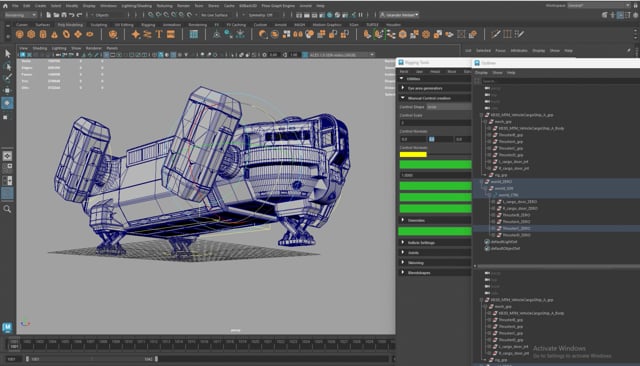
Task: Open the Lighting/Shading menu
Action: 136,6
